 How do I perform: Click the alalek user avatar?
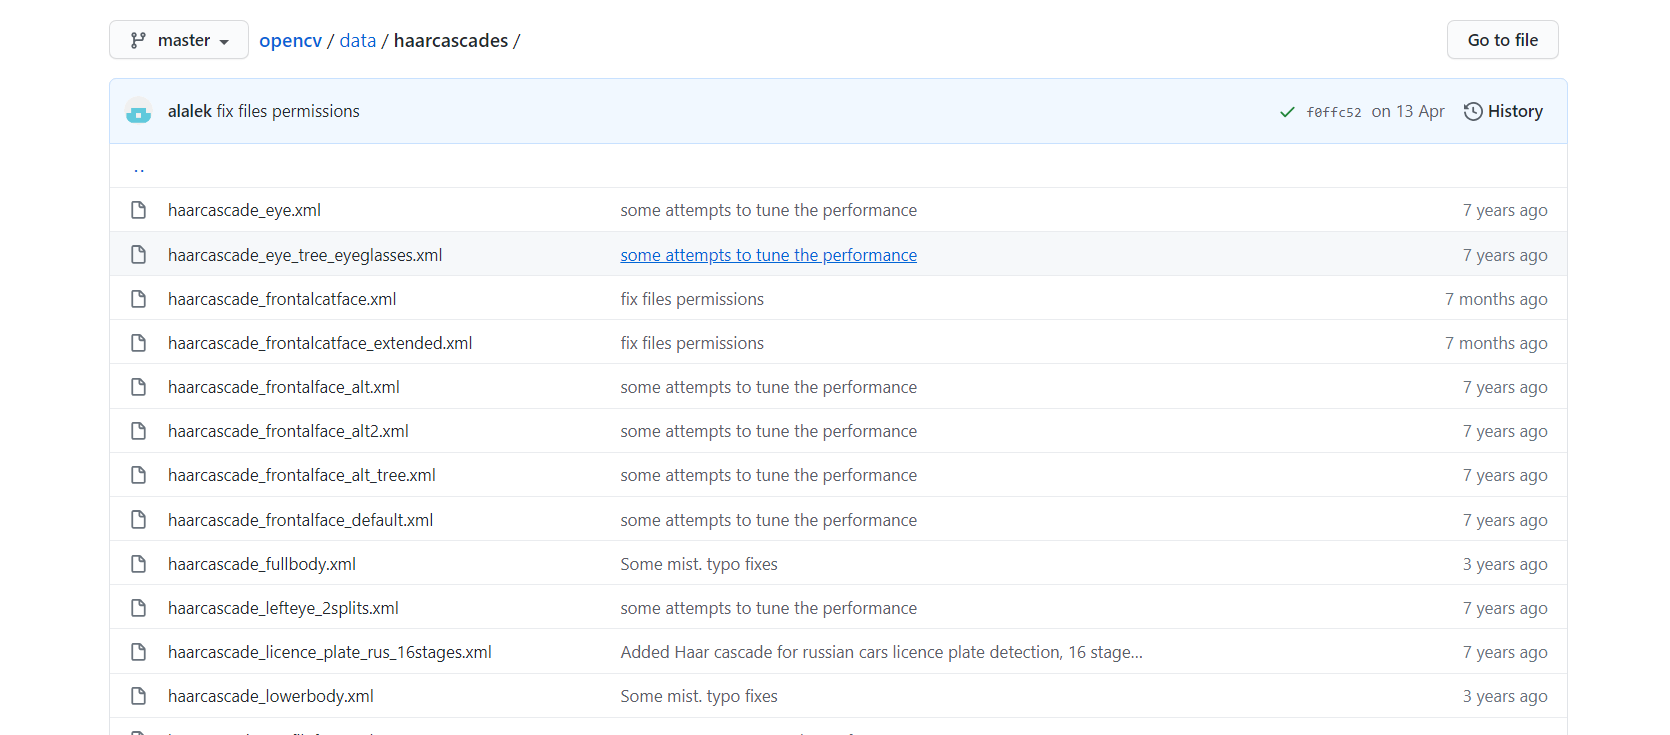pos(139,111)
